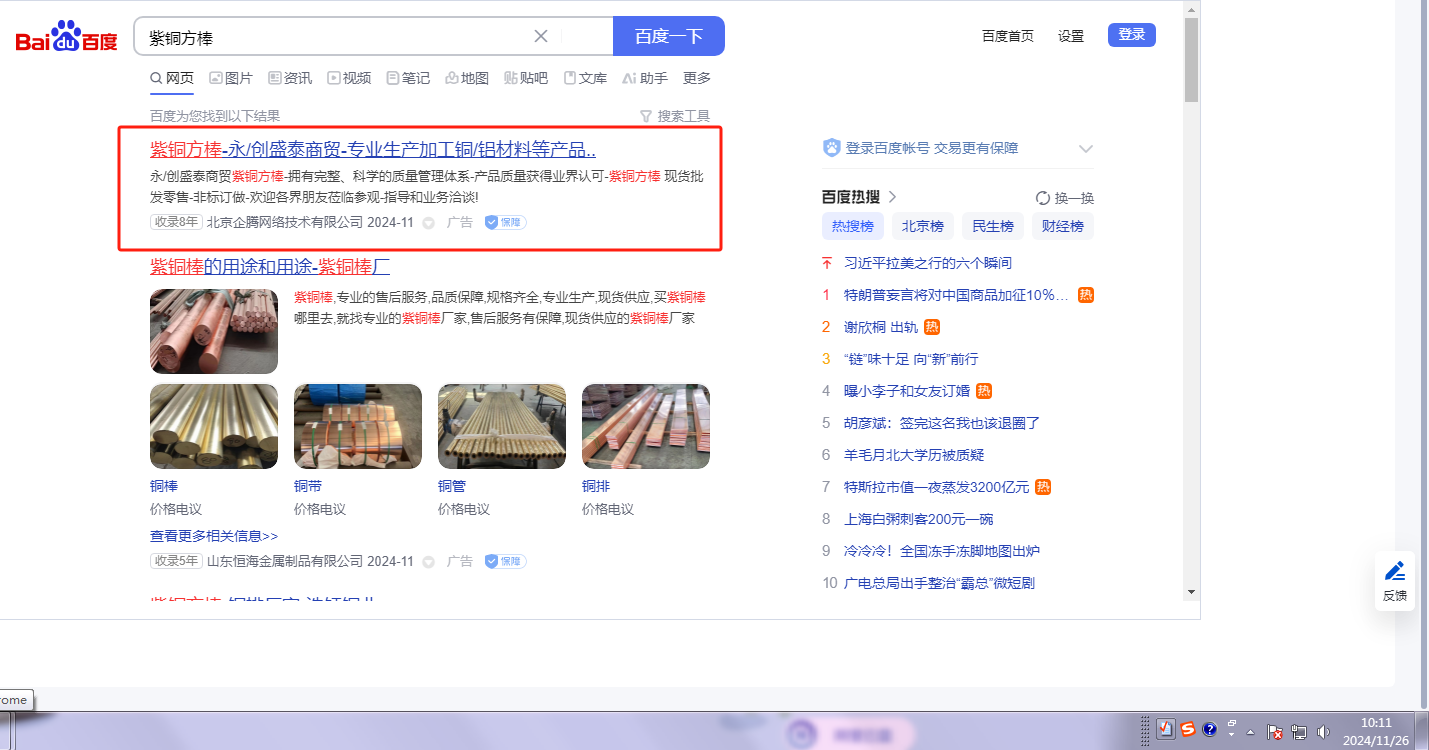Viewport: 1429px width, 750px height.
Task: Click 北京企腾网络技术有限公司 advertiser name
Action: 285,222
